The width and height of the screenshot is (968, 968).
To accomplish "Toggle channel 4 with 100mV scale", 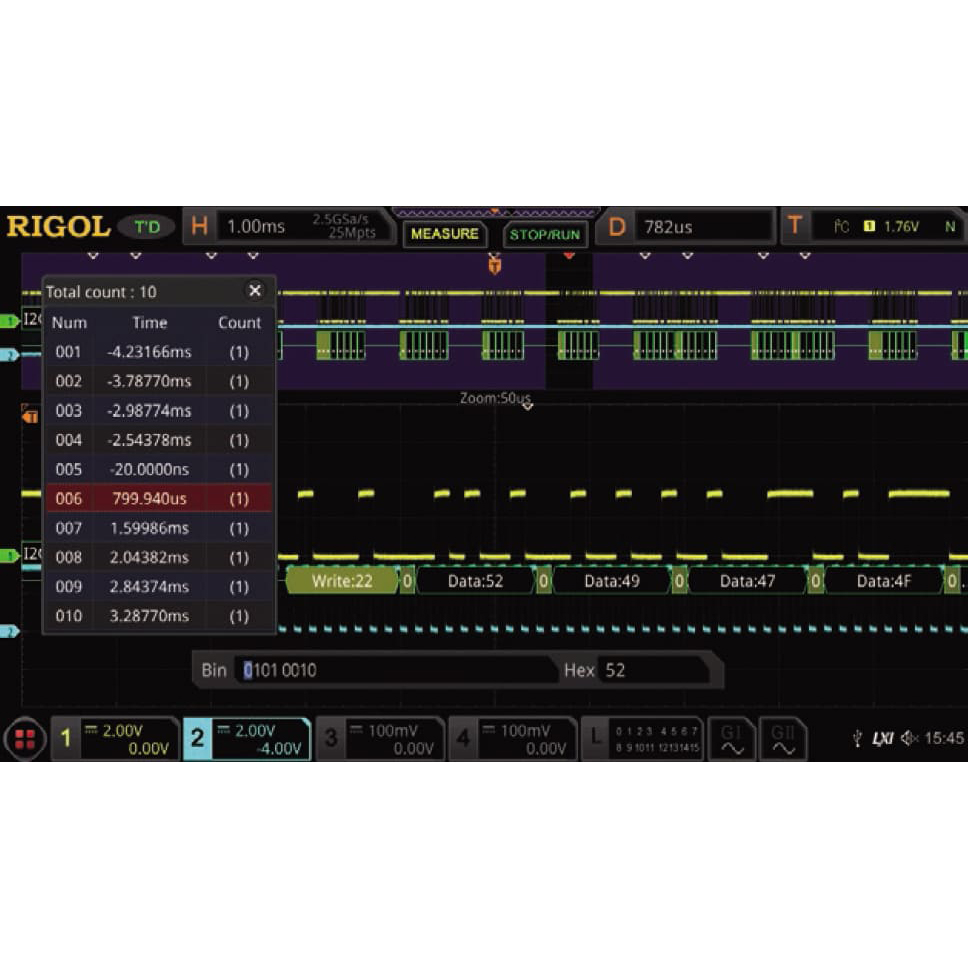I will (512, 739).
